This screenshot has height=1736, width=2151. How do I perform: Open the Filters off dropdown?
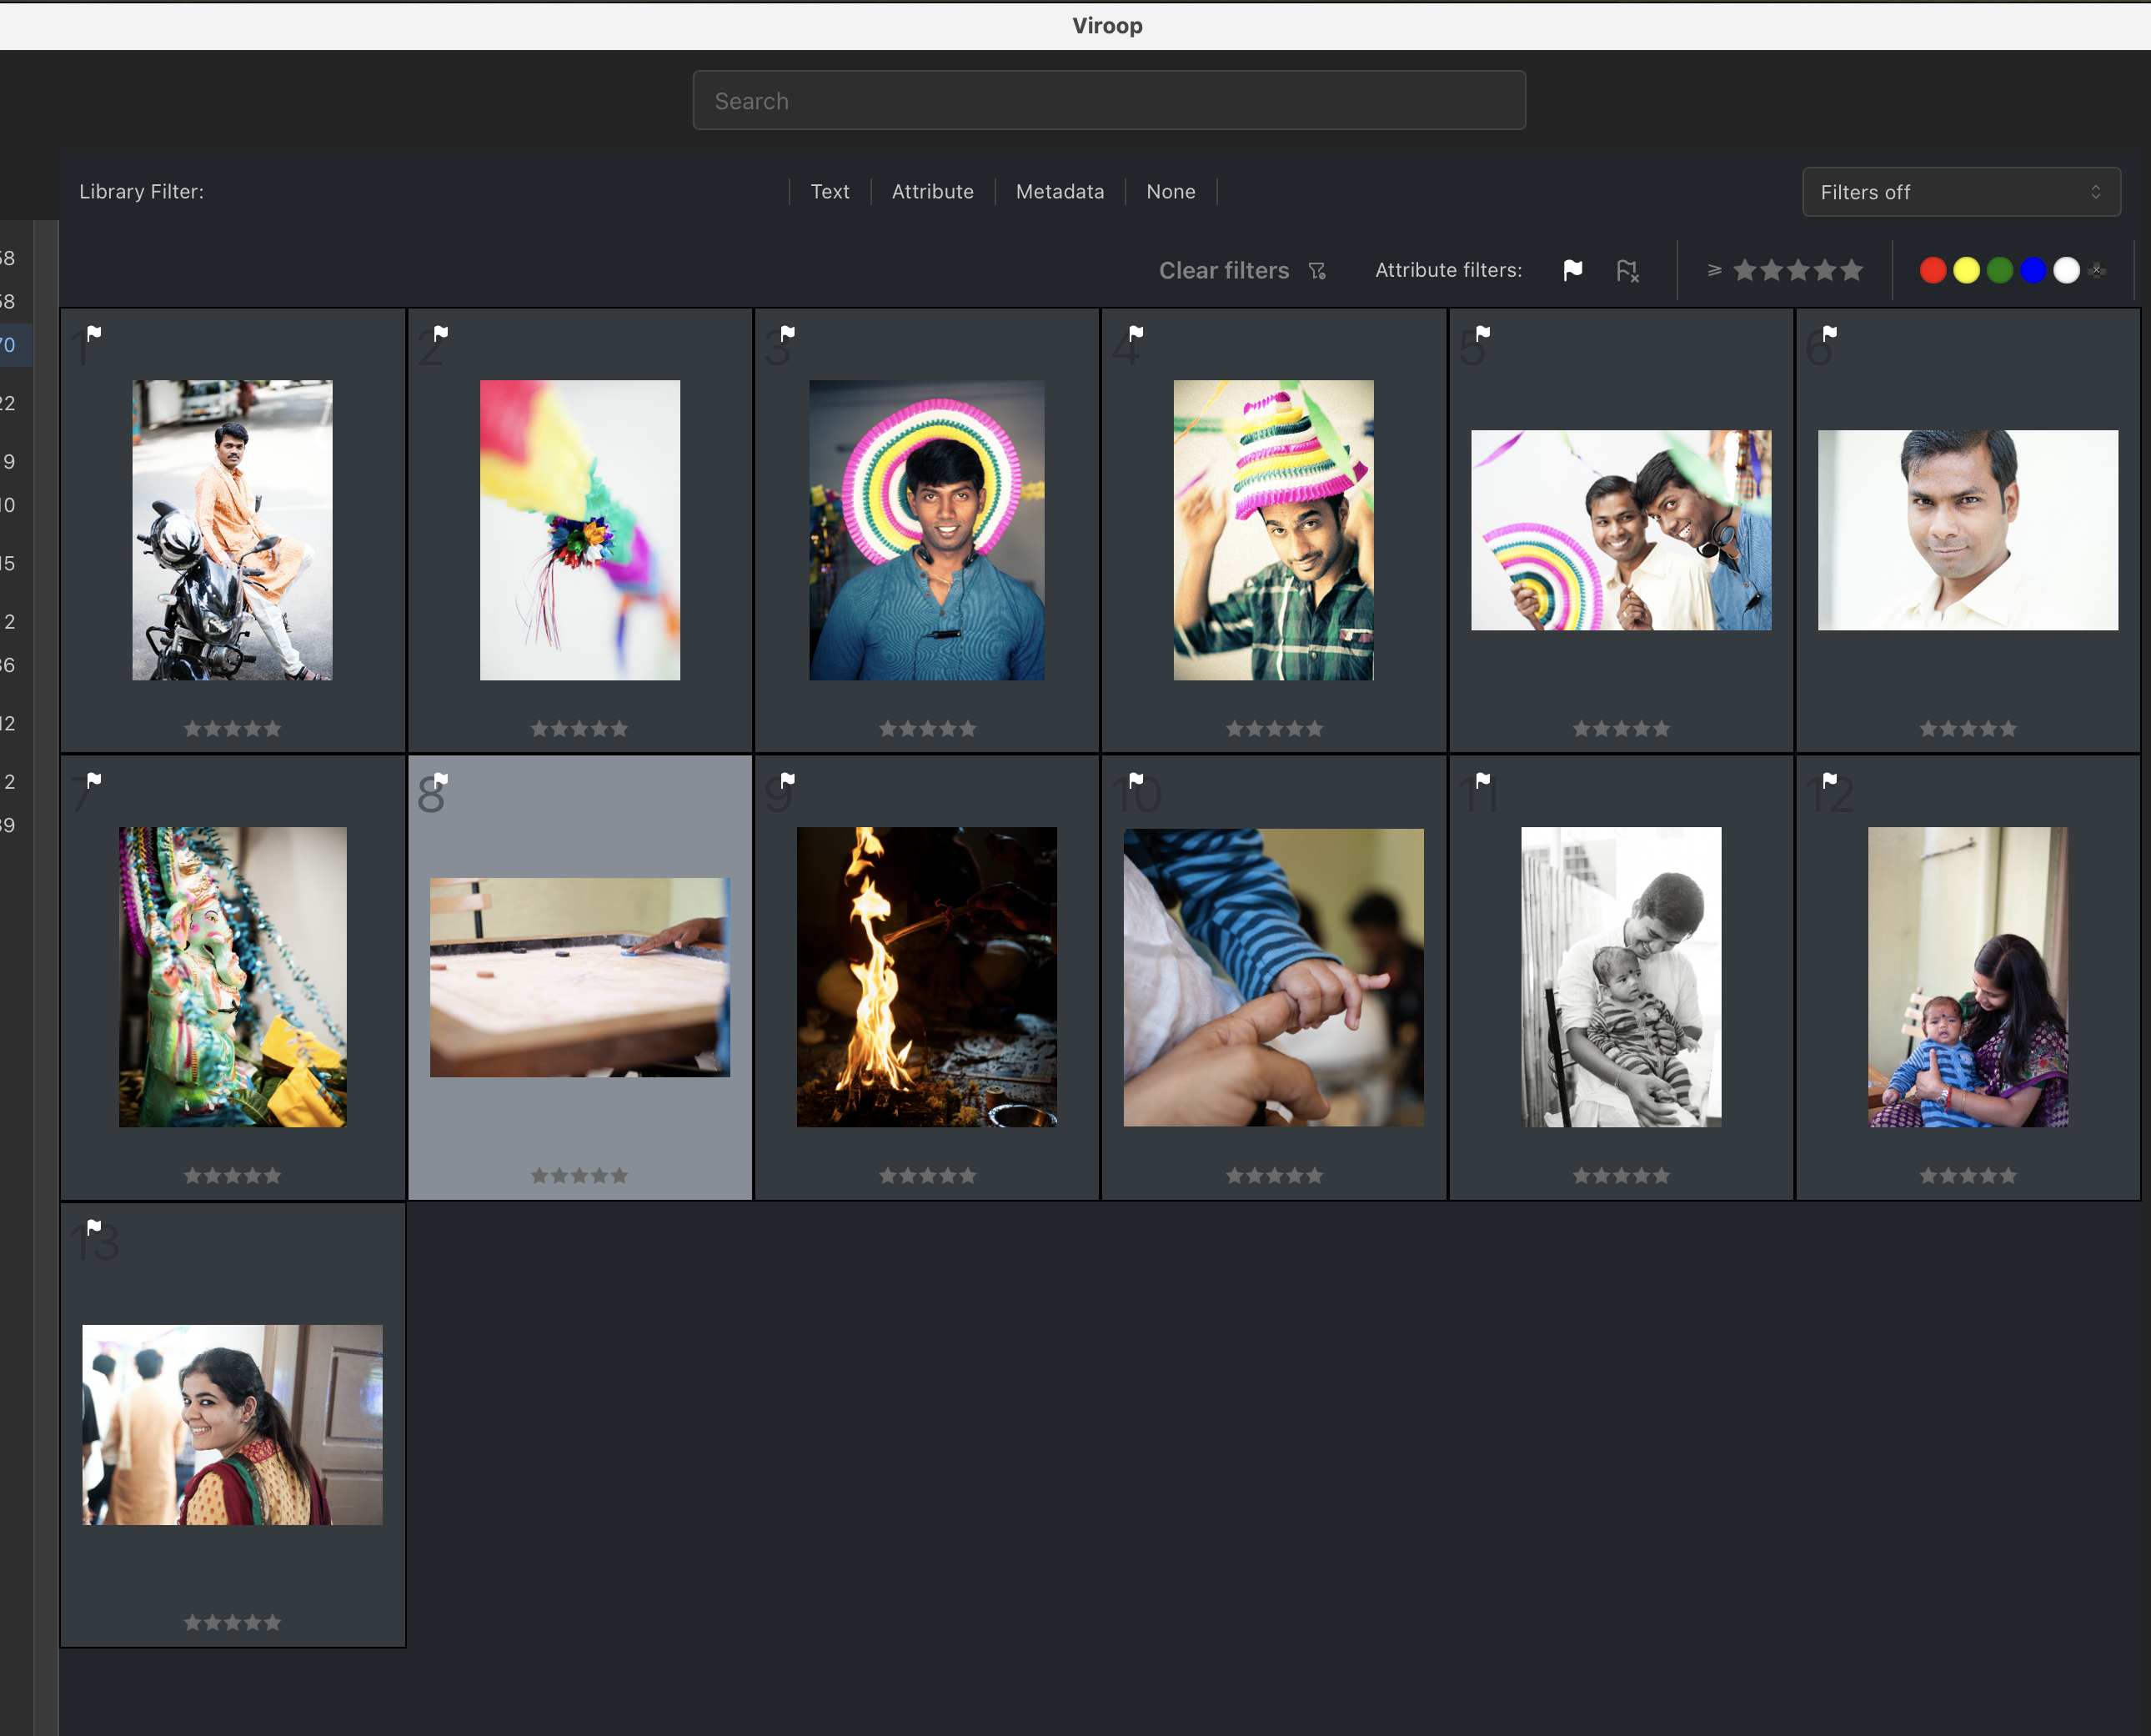click(1960, 192)
